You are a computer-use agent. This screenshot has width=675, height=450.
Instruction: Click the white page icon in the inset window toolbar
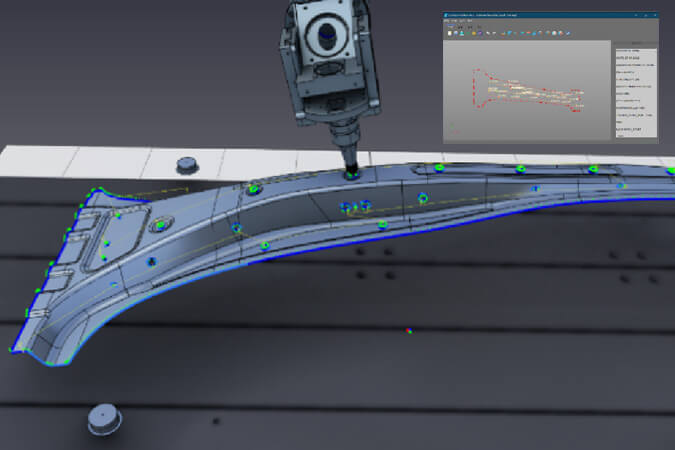450,33
